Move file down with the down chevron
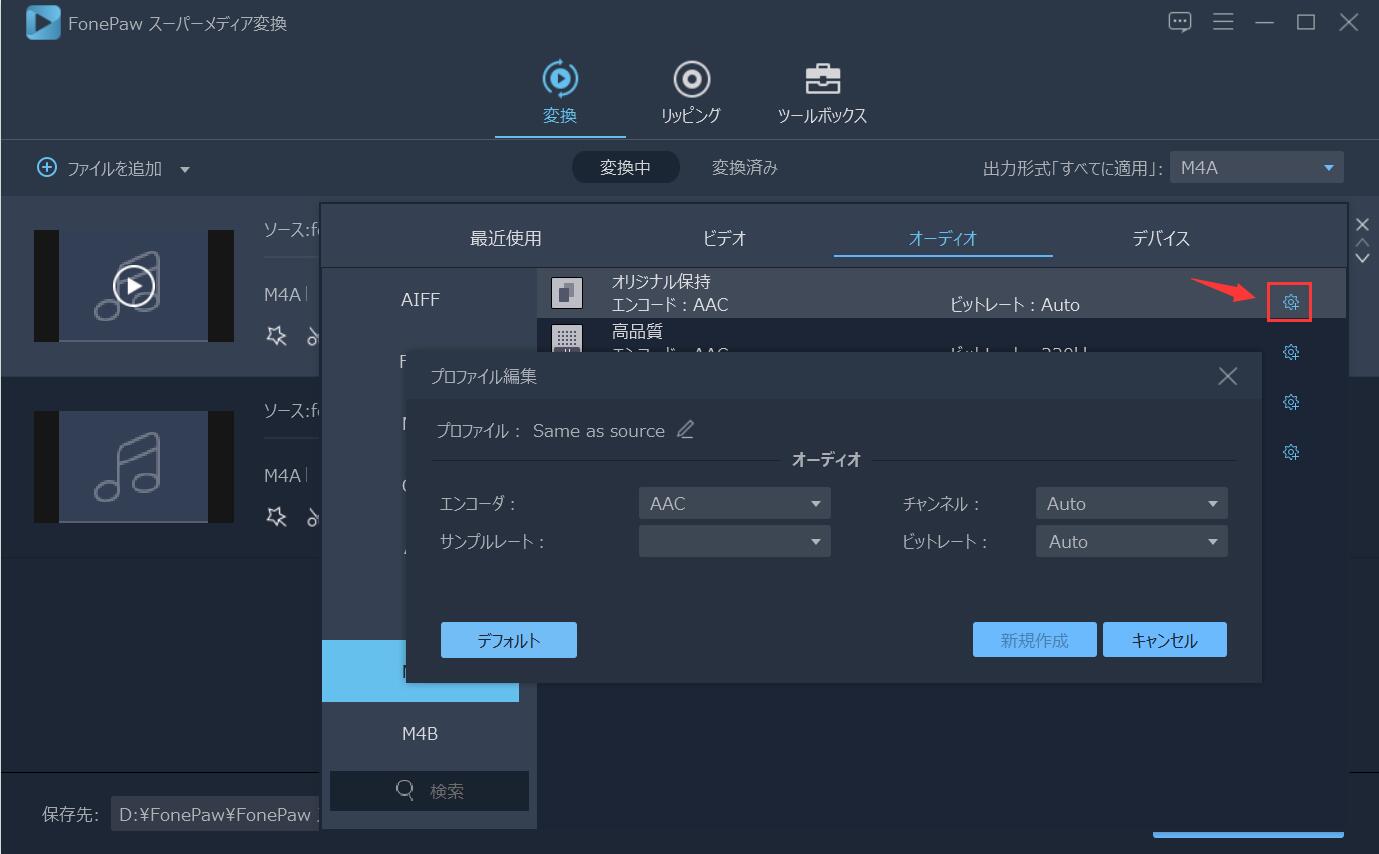 pyautogui.click(x=1361, y=258)
